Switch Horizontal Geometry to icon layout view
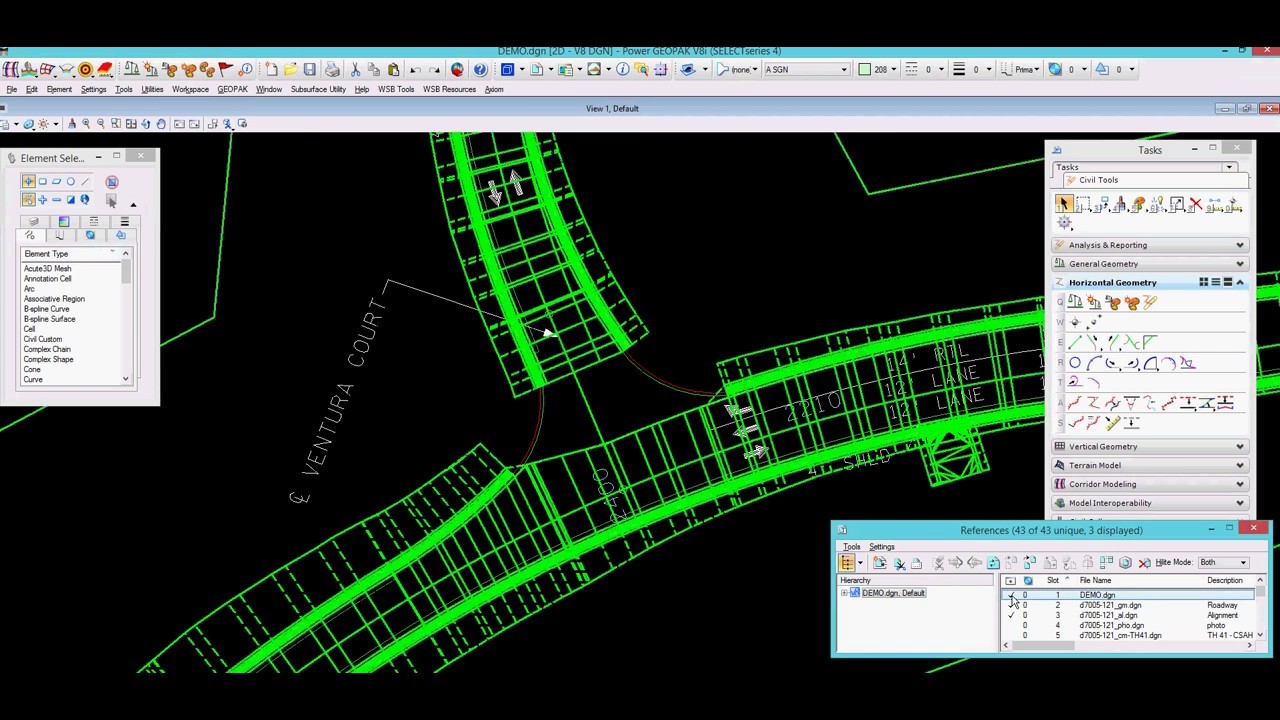 coord(1204,283)
